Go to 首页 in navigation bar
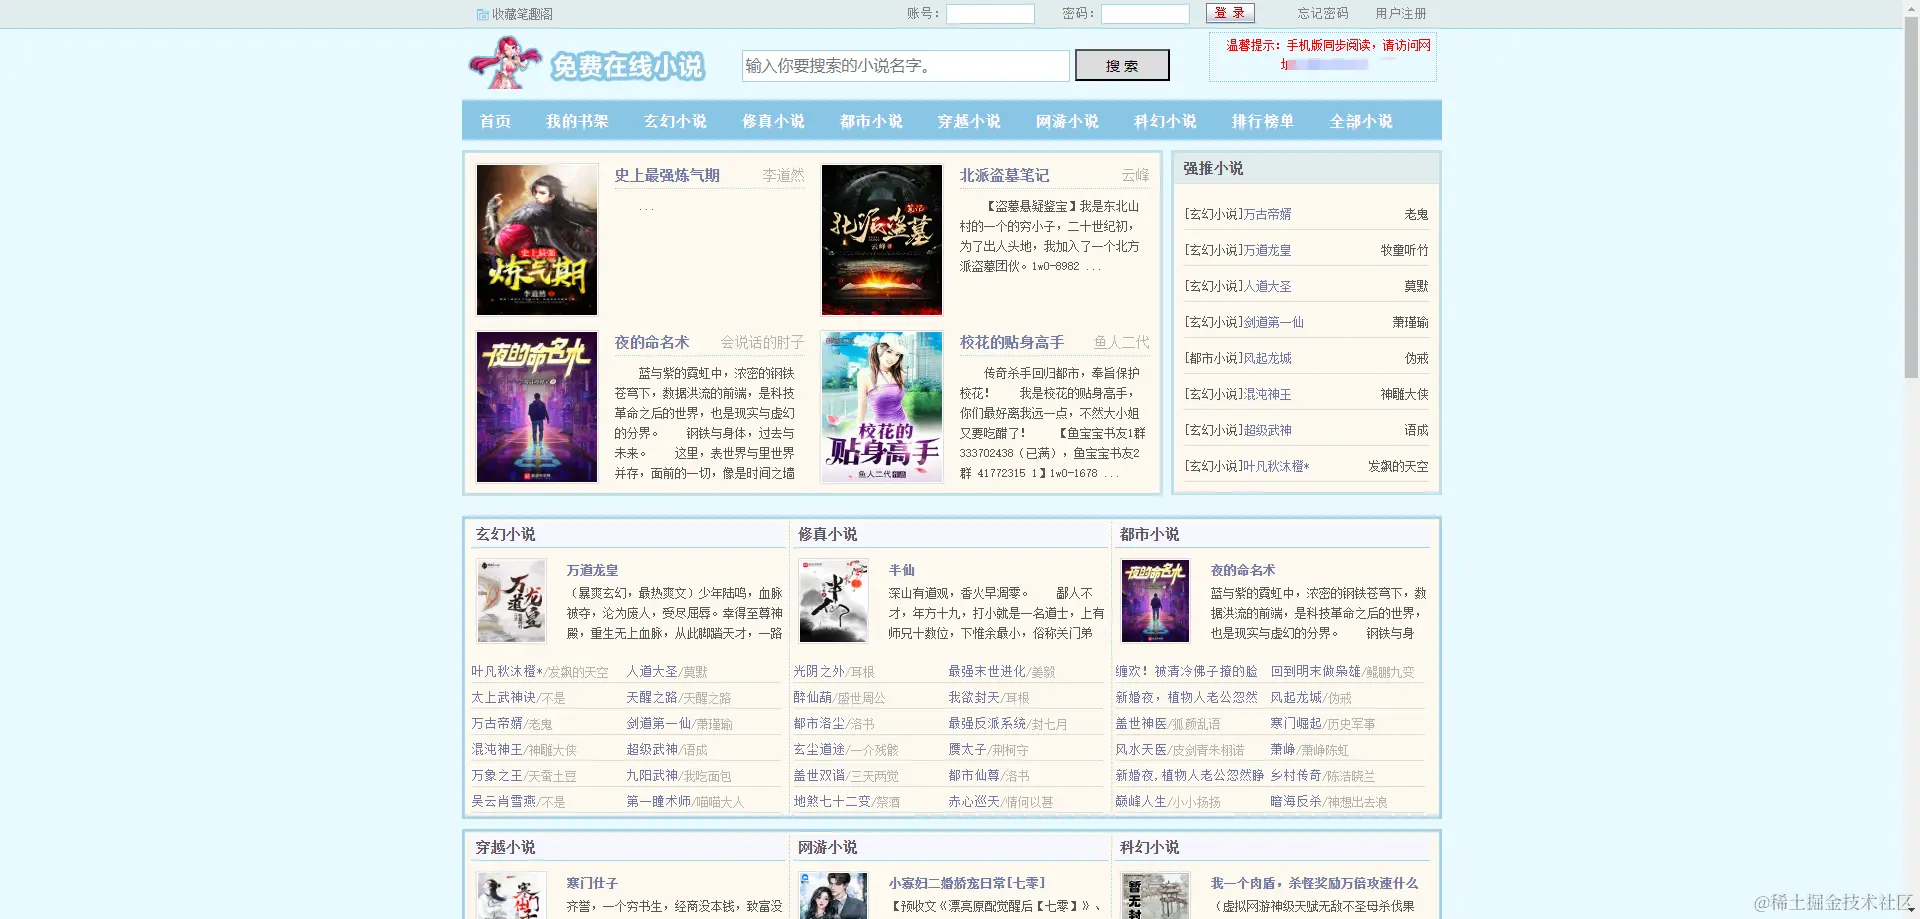 click(495, 121)
